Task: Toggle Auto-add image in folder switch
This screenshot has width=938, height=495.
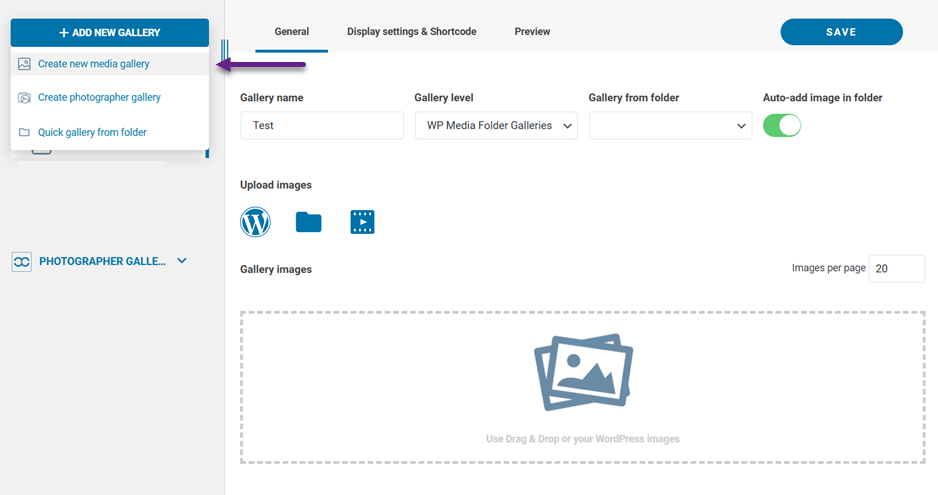Action: [x=782, y=126]
